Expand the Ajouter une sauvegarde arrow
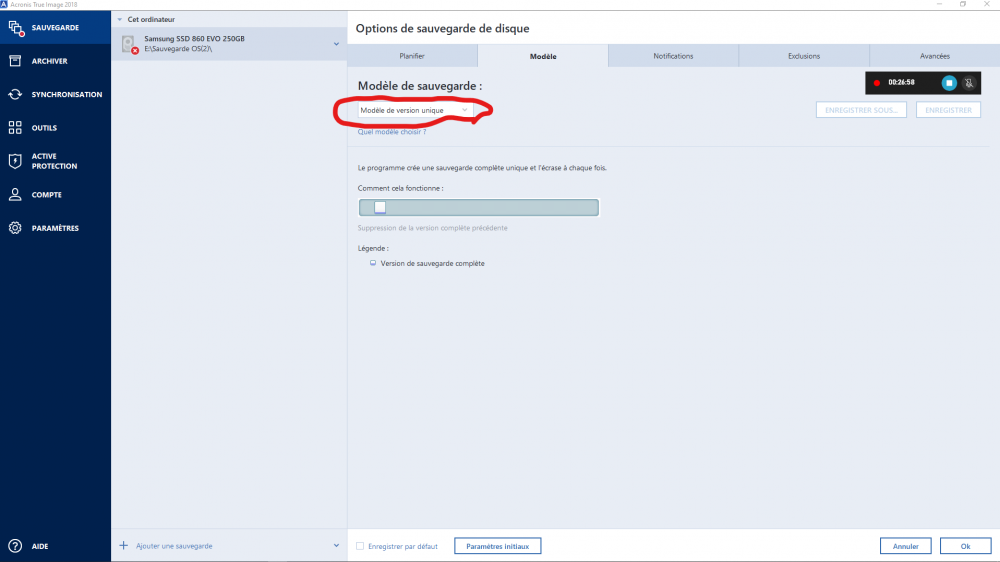 [x=336, y=546]
